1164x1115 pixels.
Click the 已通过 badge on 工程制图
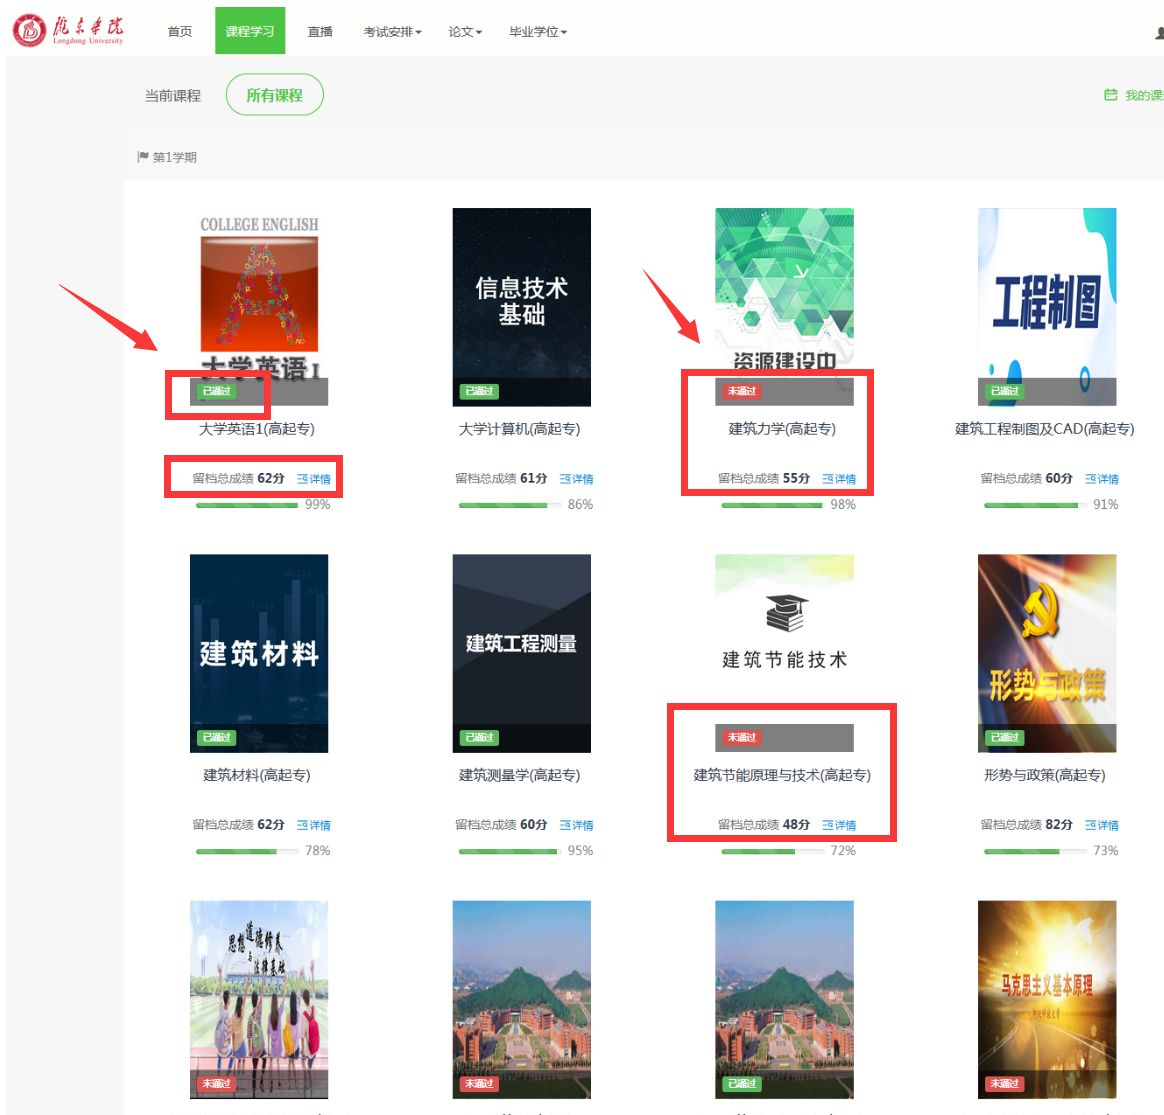click(1004, 391)
